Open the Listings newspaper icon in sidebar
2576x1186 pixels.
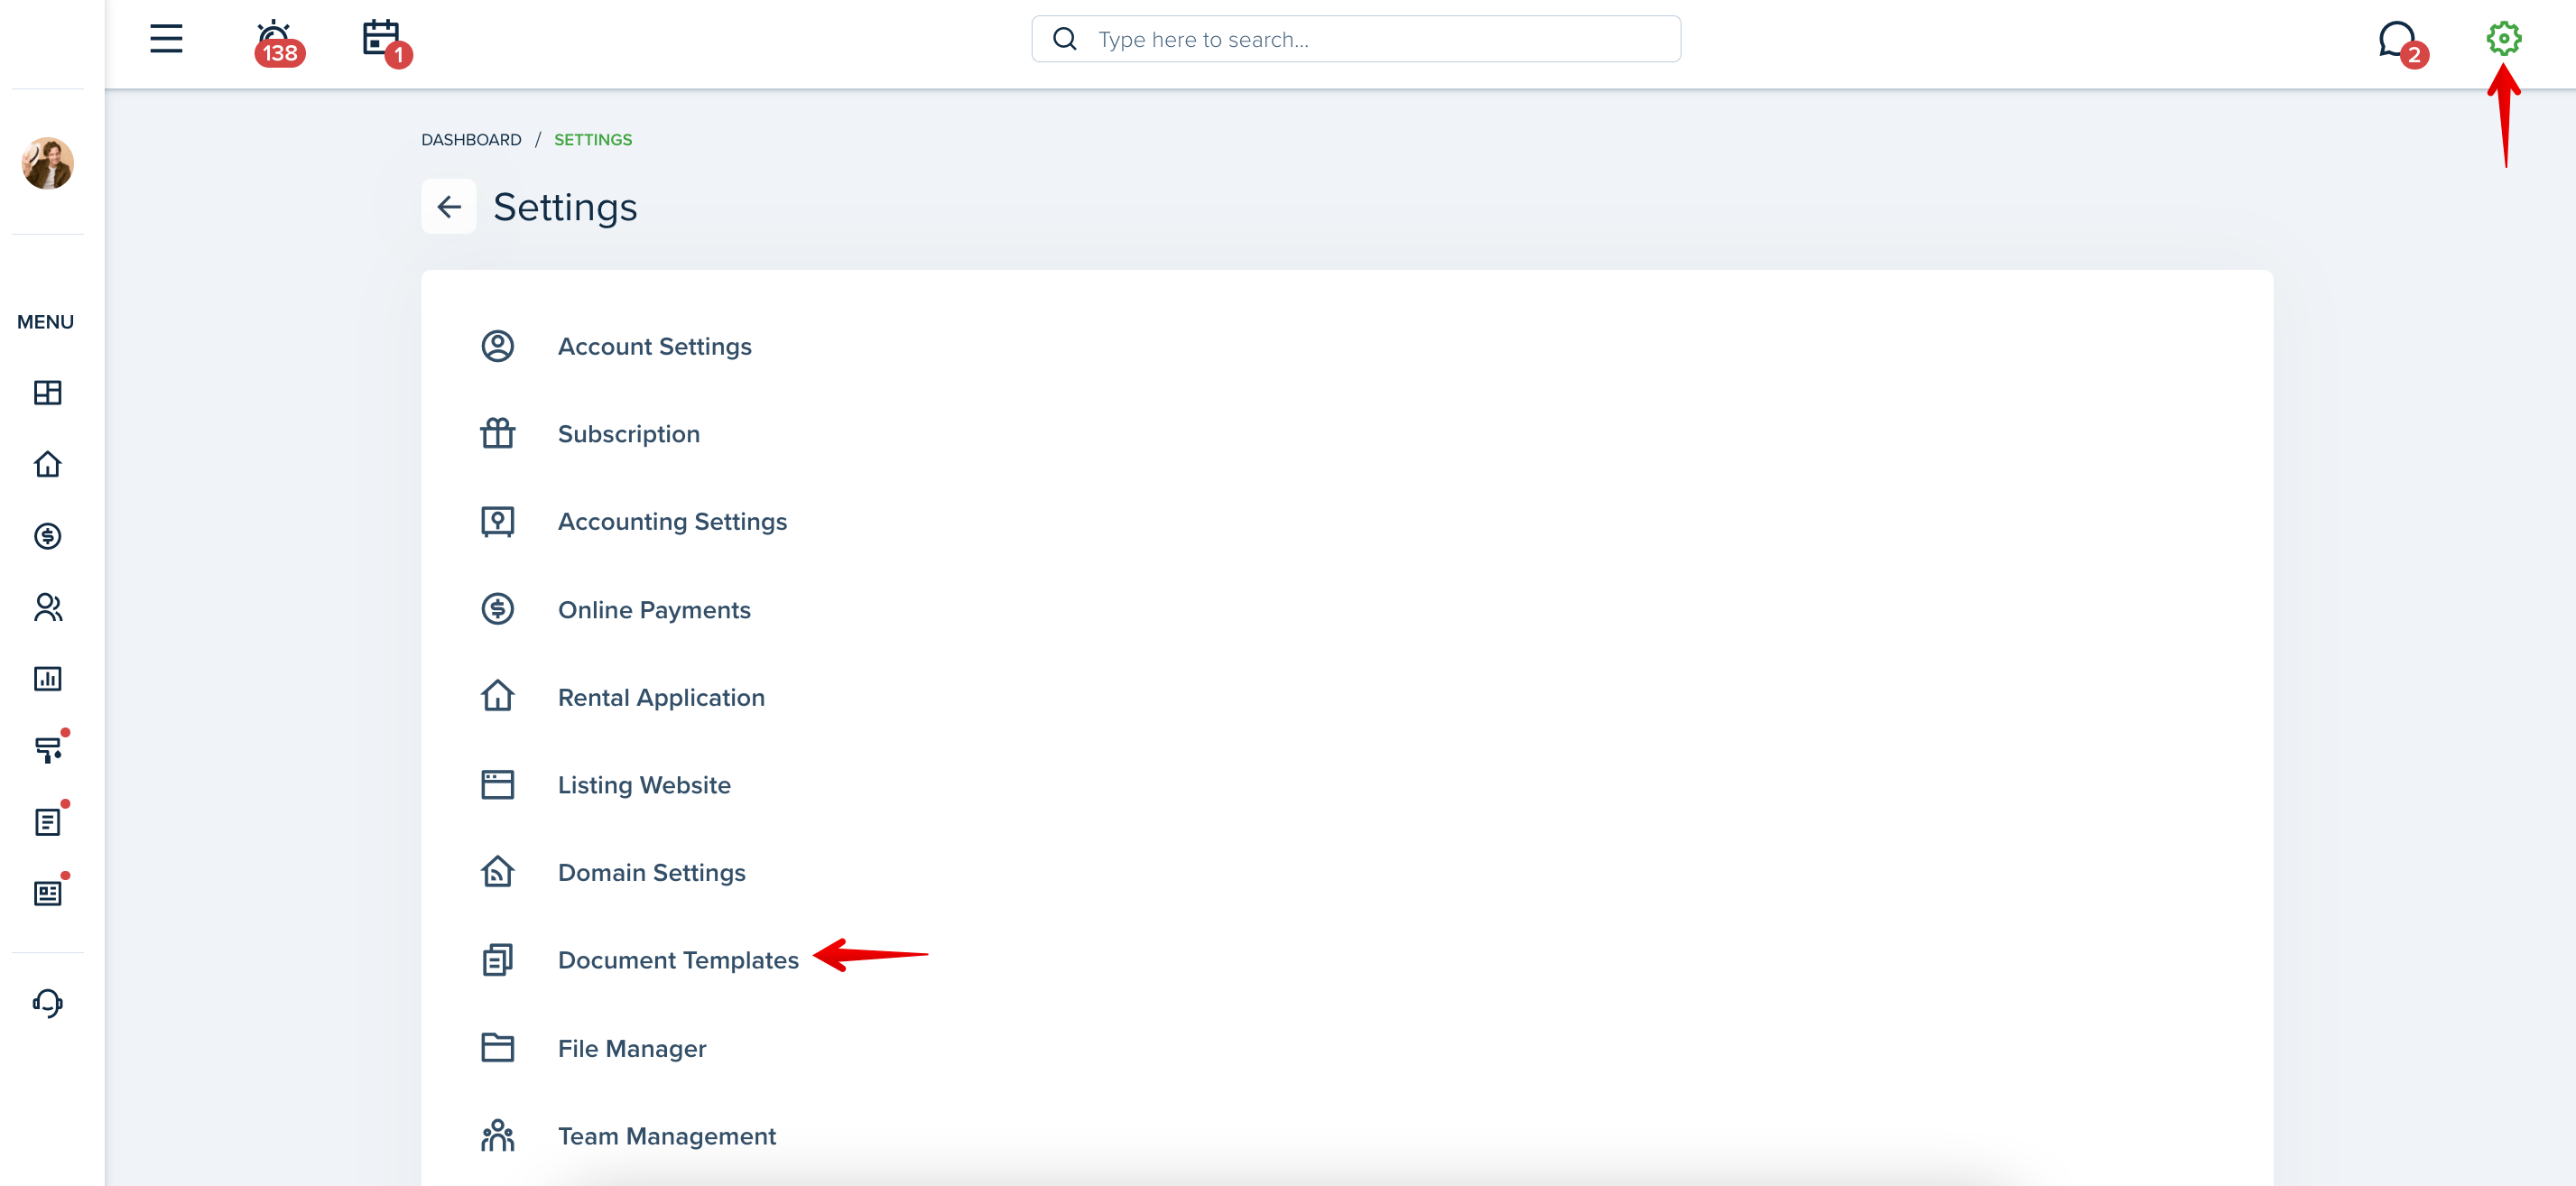[x=48, y=893]
